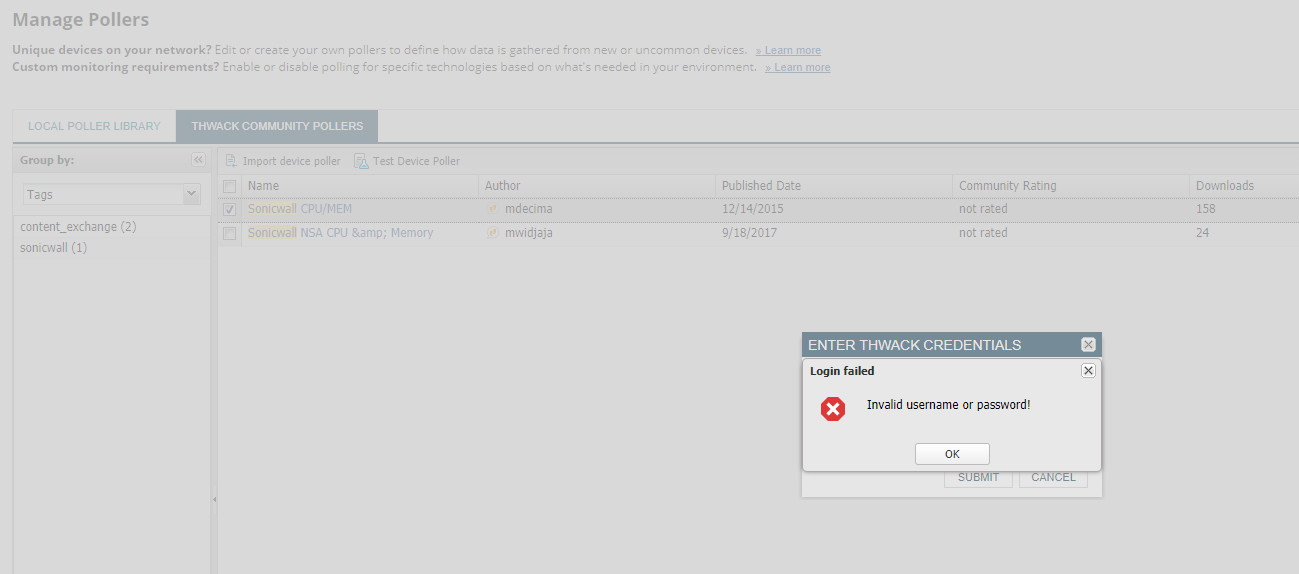Viewport: 1299px width, 574px height.
Task: Click the left panel splitter collapse handle
Action: point(214,499)
